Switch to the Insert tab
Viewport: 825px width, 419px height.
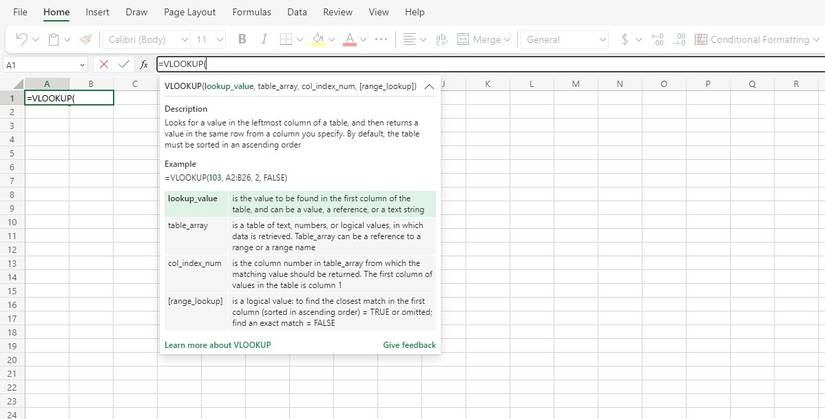click(97, 12)
